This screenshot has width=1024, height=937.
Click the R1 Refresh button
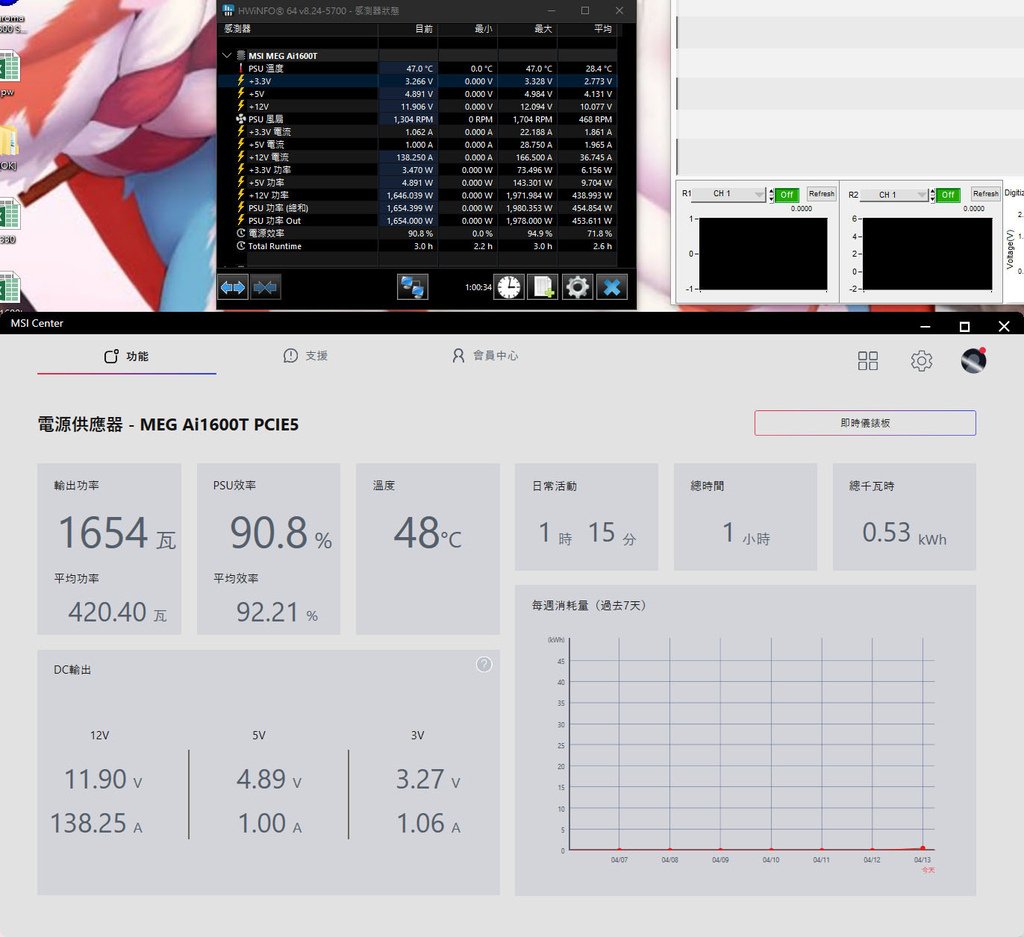(821, 194)
